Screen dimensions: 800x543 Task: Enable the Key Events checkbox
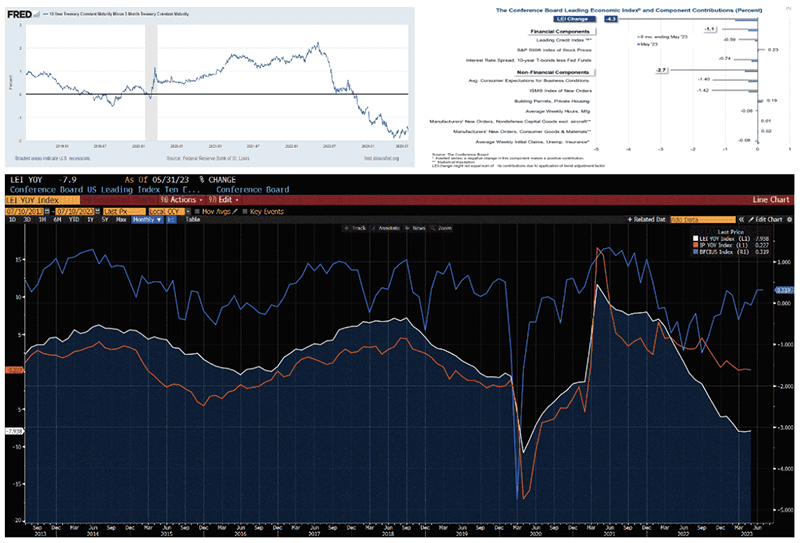pyautogui.click(x=245, y=211)
